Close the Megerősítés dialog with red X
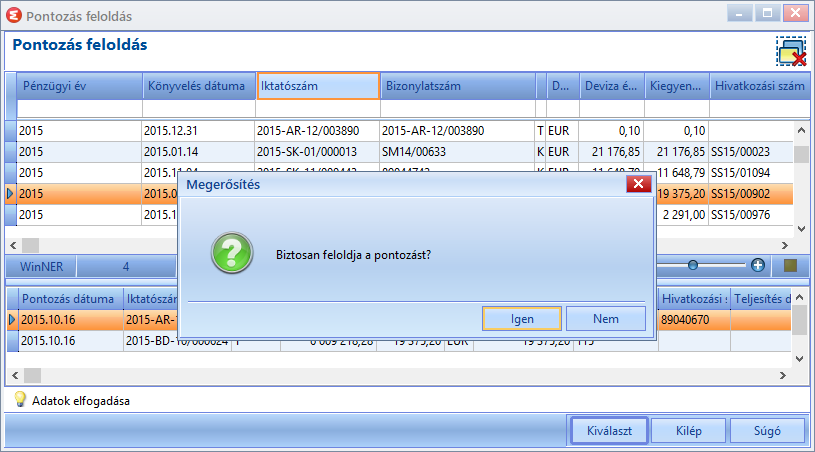The image size is (815, 452). 639,183
